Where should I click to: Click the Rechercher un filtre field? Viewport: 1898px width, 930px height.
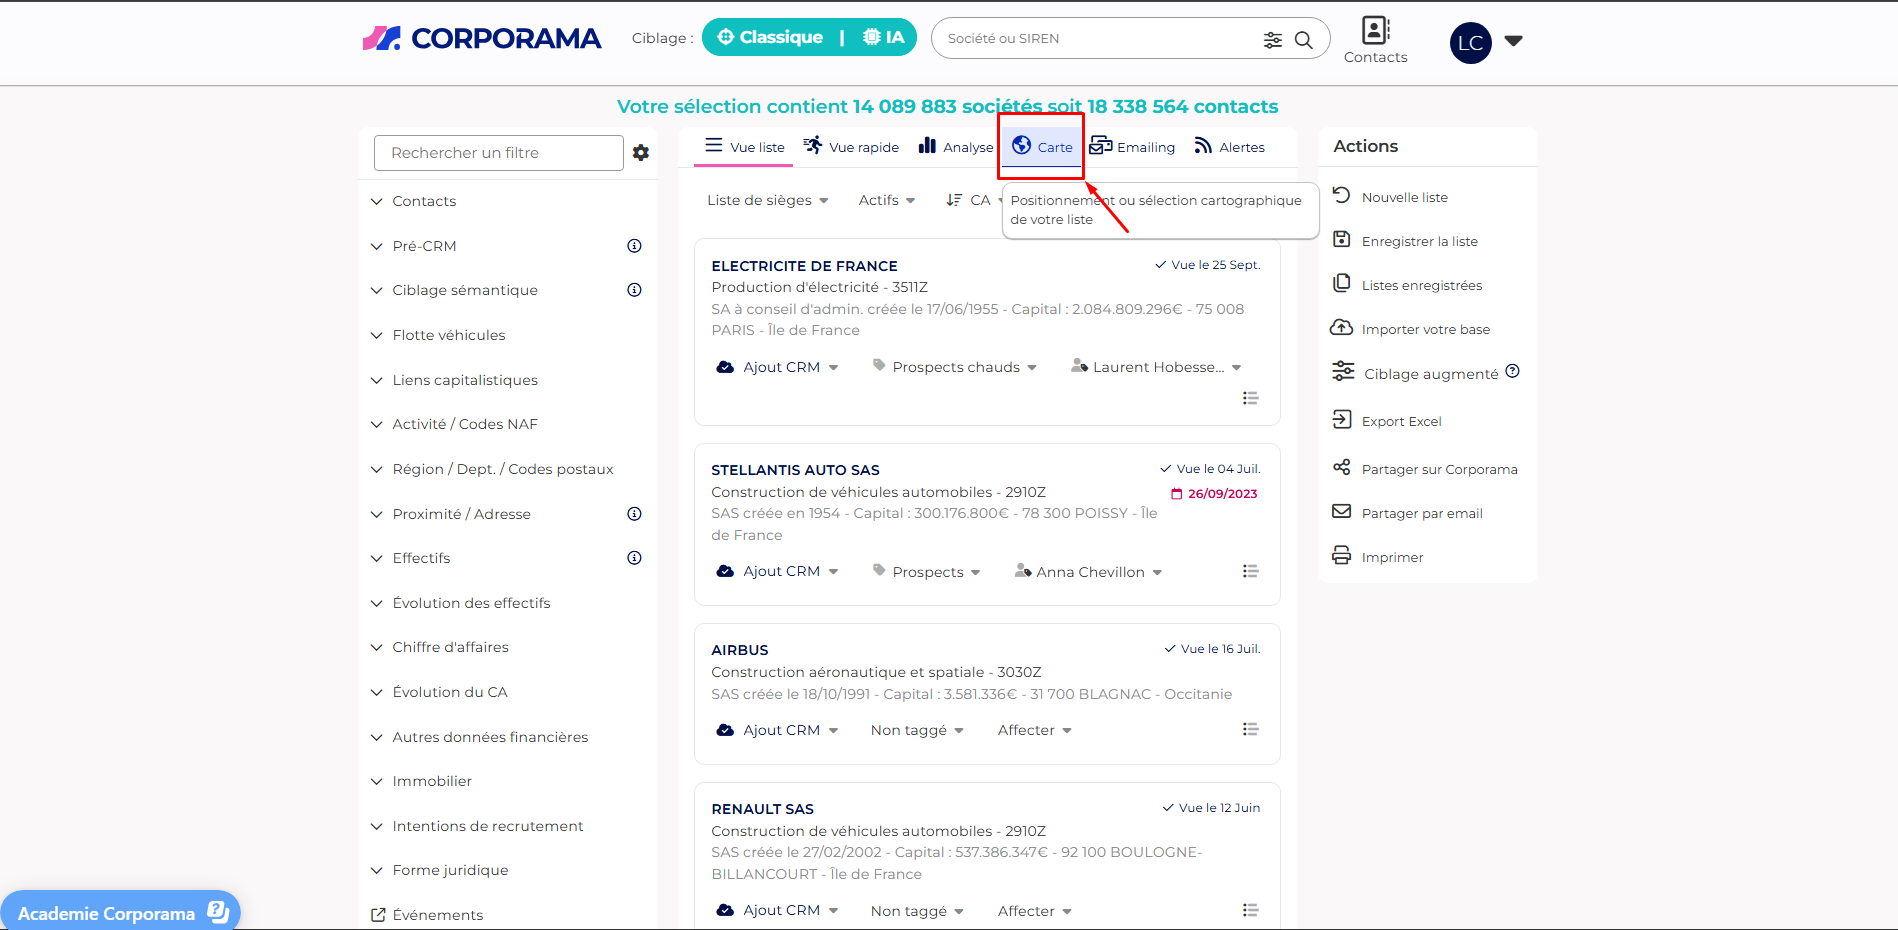[x=498, y=153]
